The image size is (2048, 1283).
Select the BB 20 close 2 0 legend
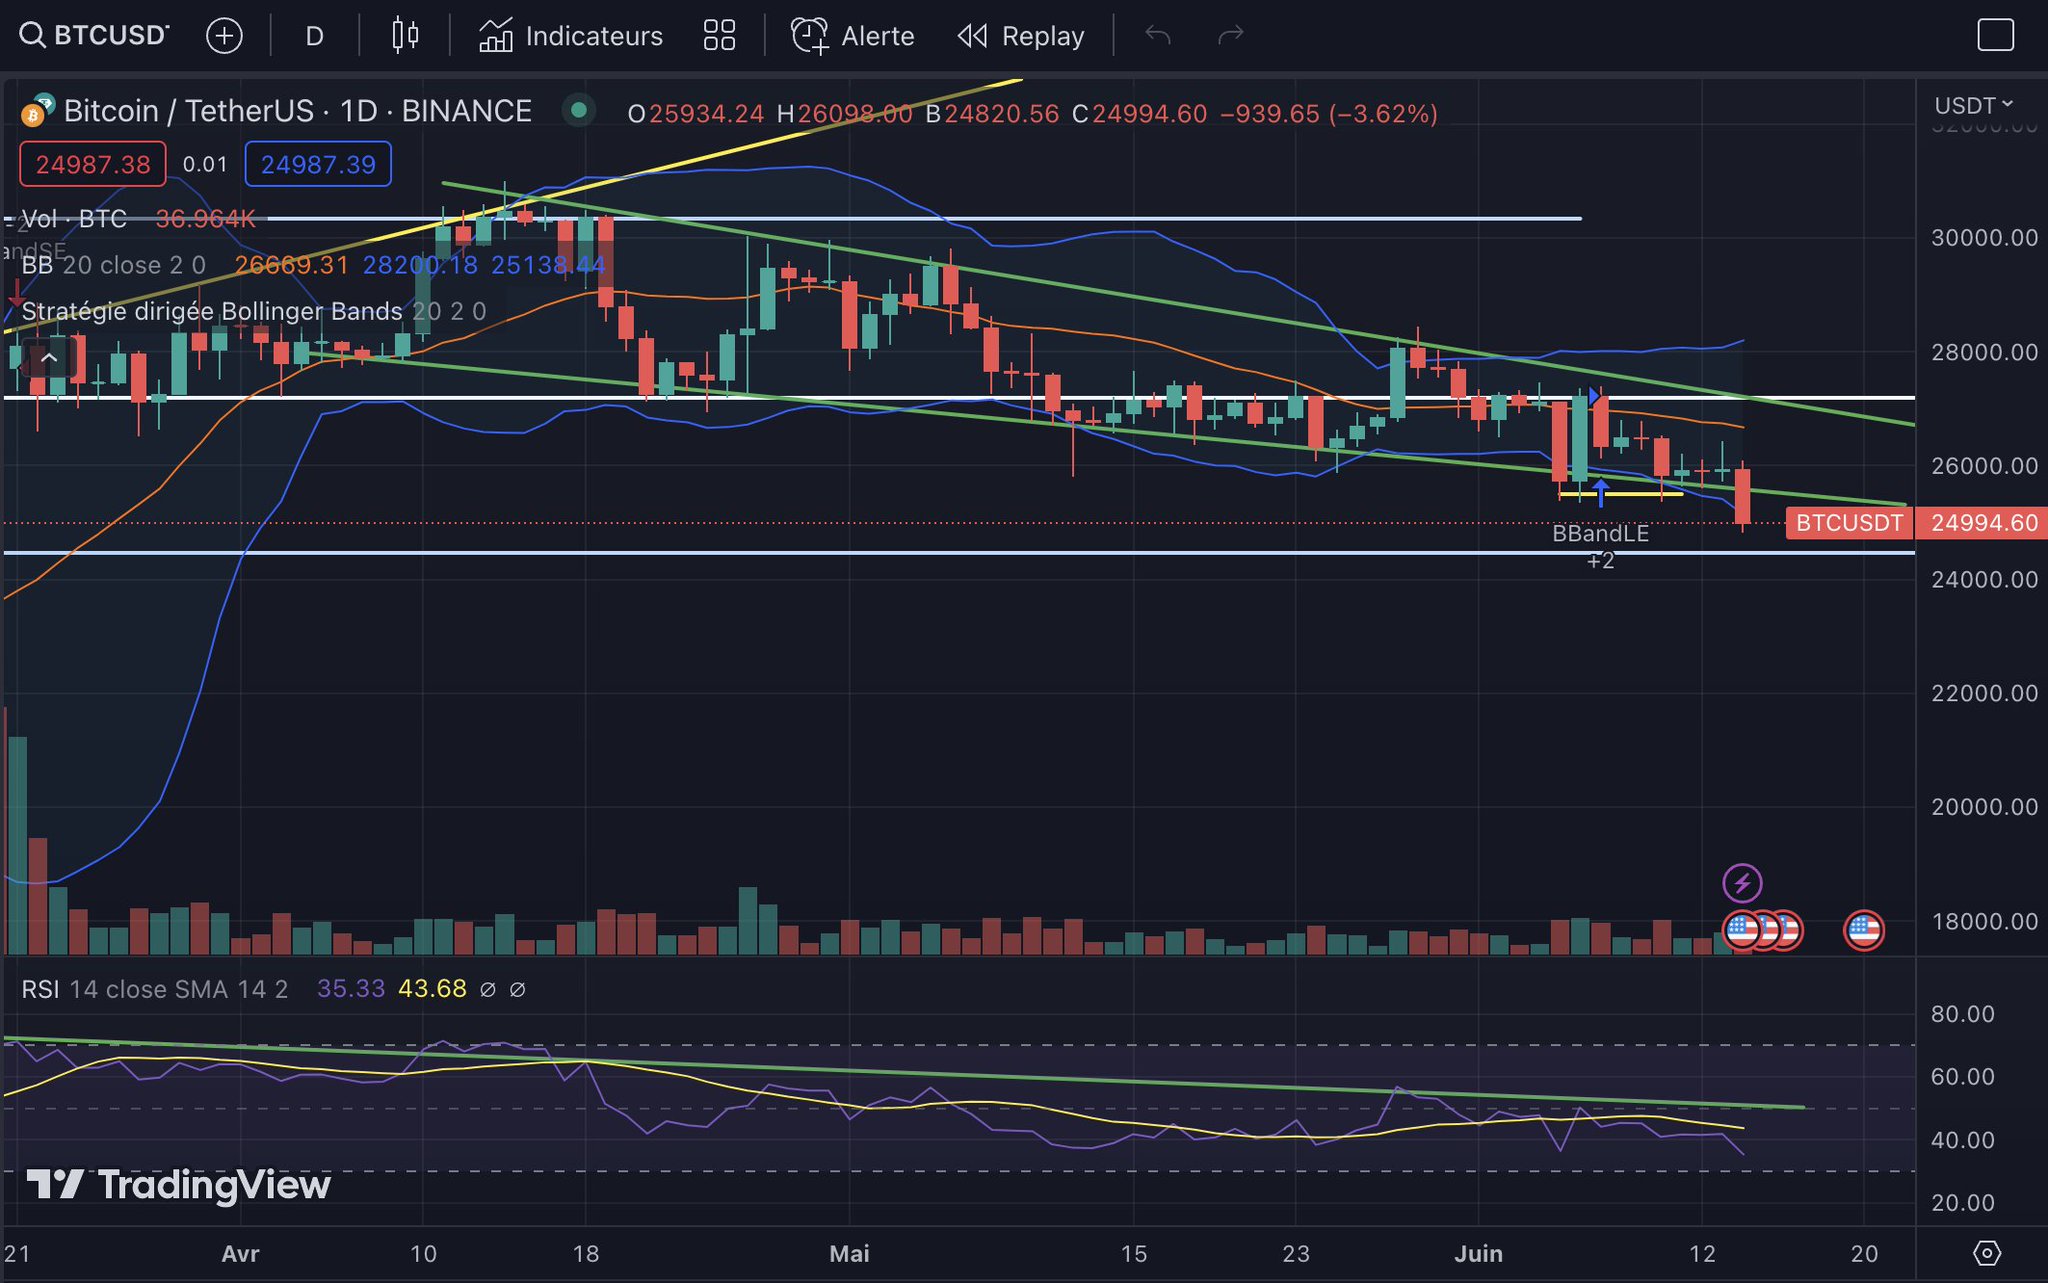click(114, 265)
